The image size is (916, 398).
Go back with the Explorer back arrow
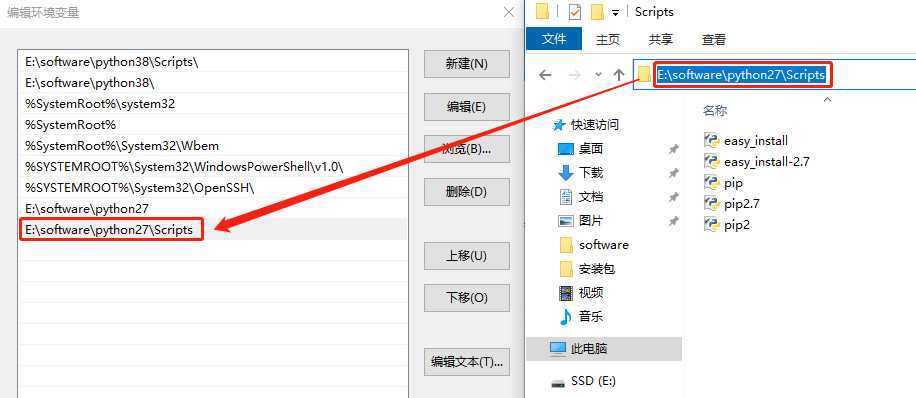pyautogui.click(x=544, y=75)
